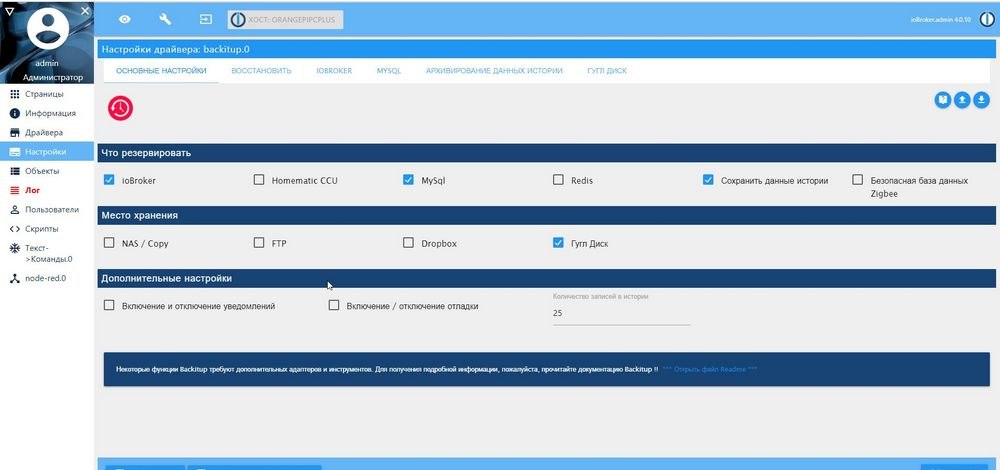Uncheck the Гугл Диск storage checkbox

click(558, 243)
